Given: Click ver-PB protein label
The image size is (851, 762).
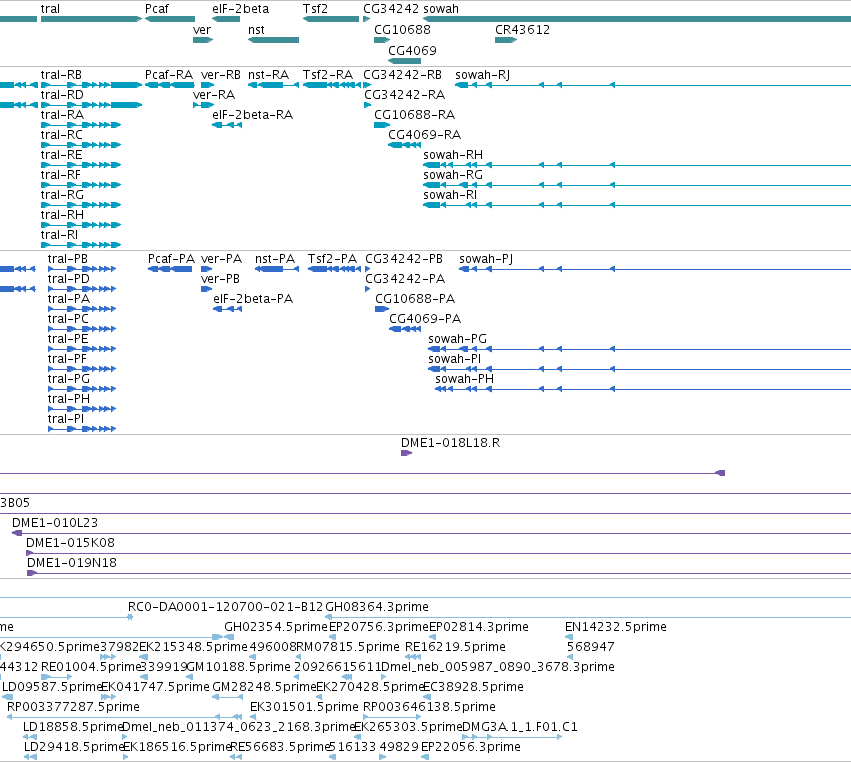Looking at the screenshot, I should pyautogui.click(x=220, y=278).
